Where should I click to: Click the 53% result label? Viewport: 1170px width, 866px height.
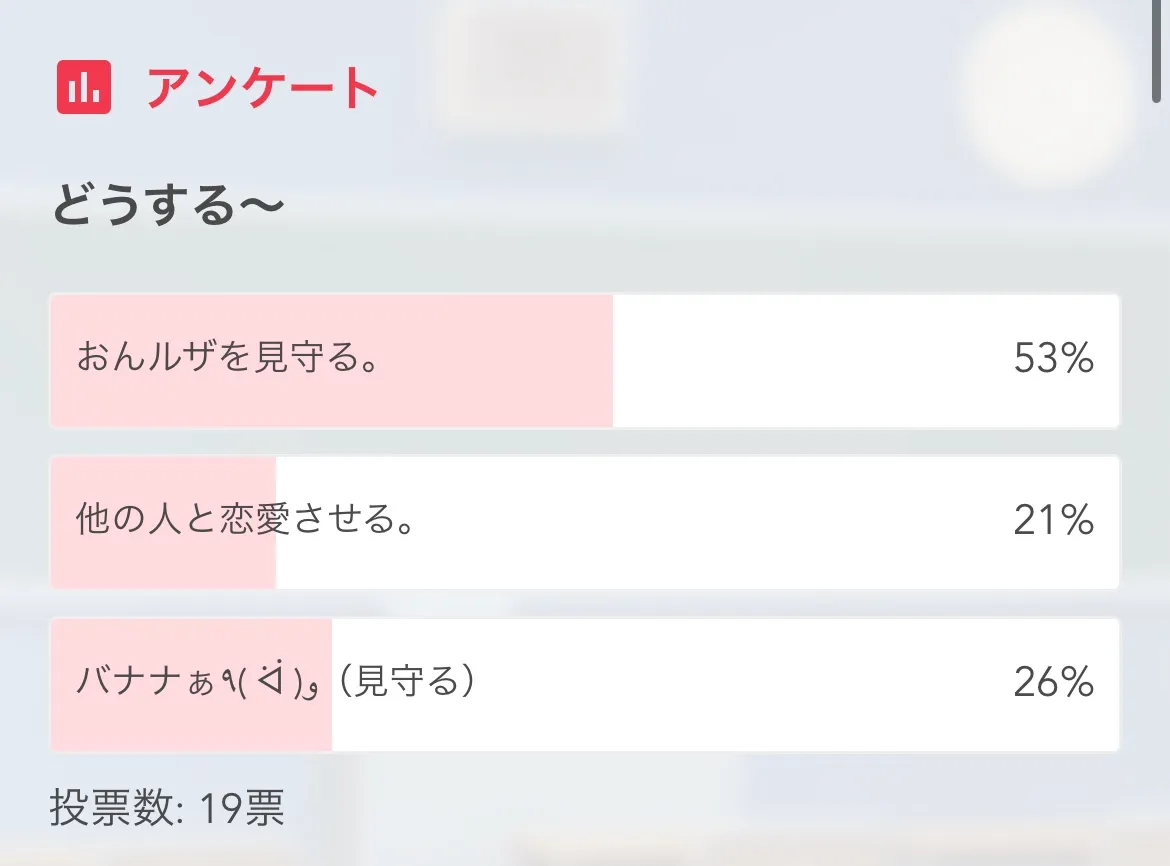coord(1053,358)
